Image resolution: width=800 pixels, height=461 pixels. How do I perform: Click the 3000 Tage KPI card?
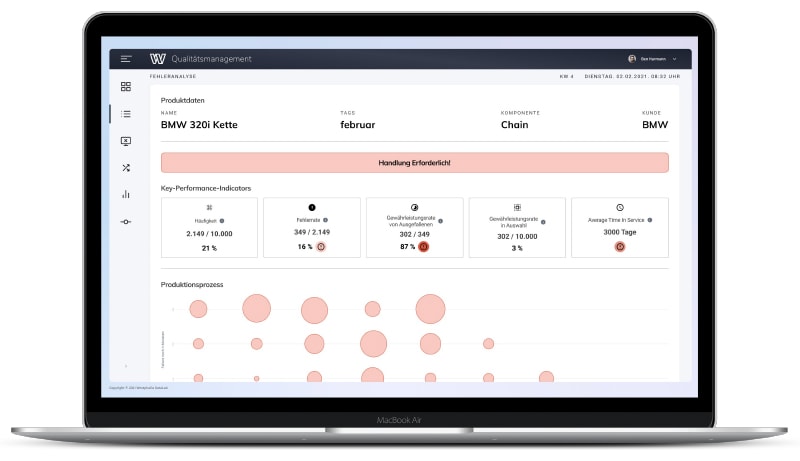coord(620,227)
